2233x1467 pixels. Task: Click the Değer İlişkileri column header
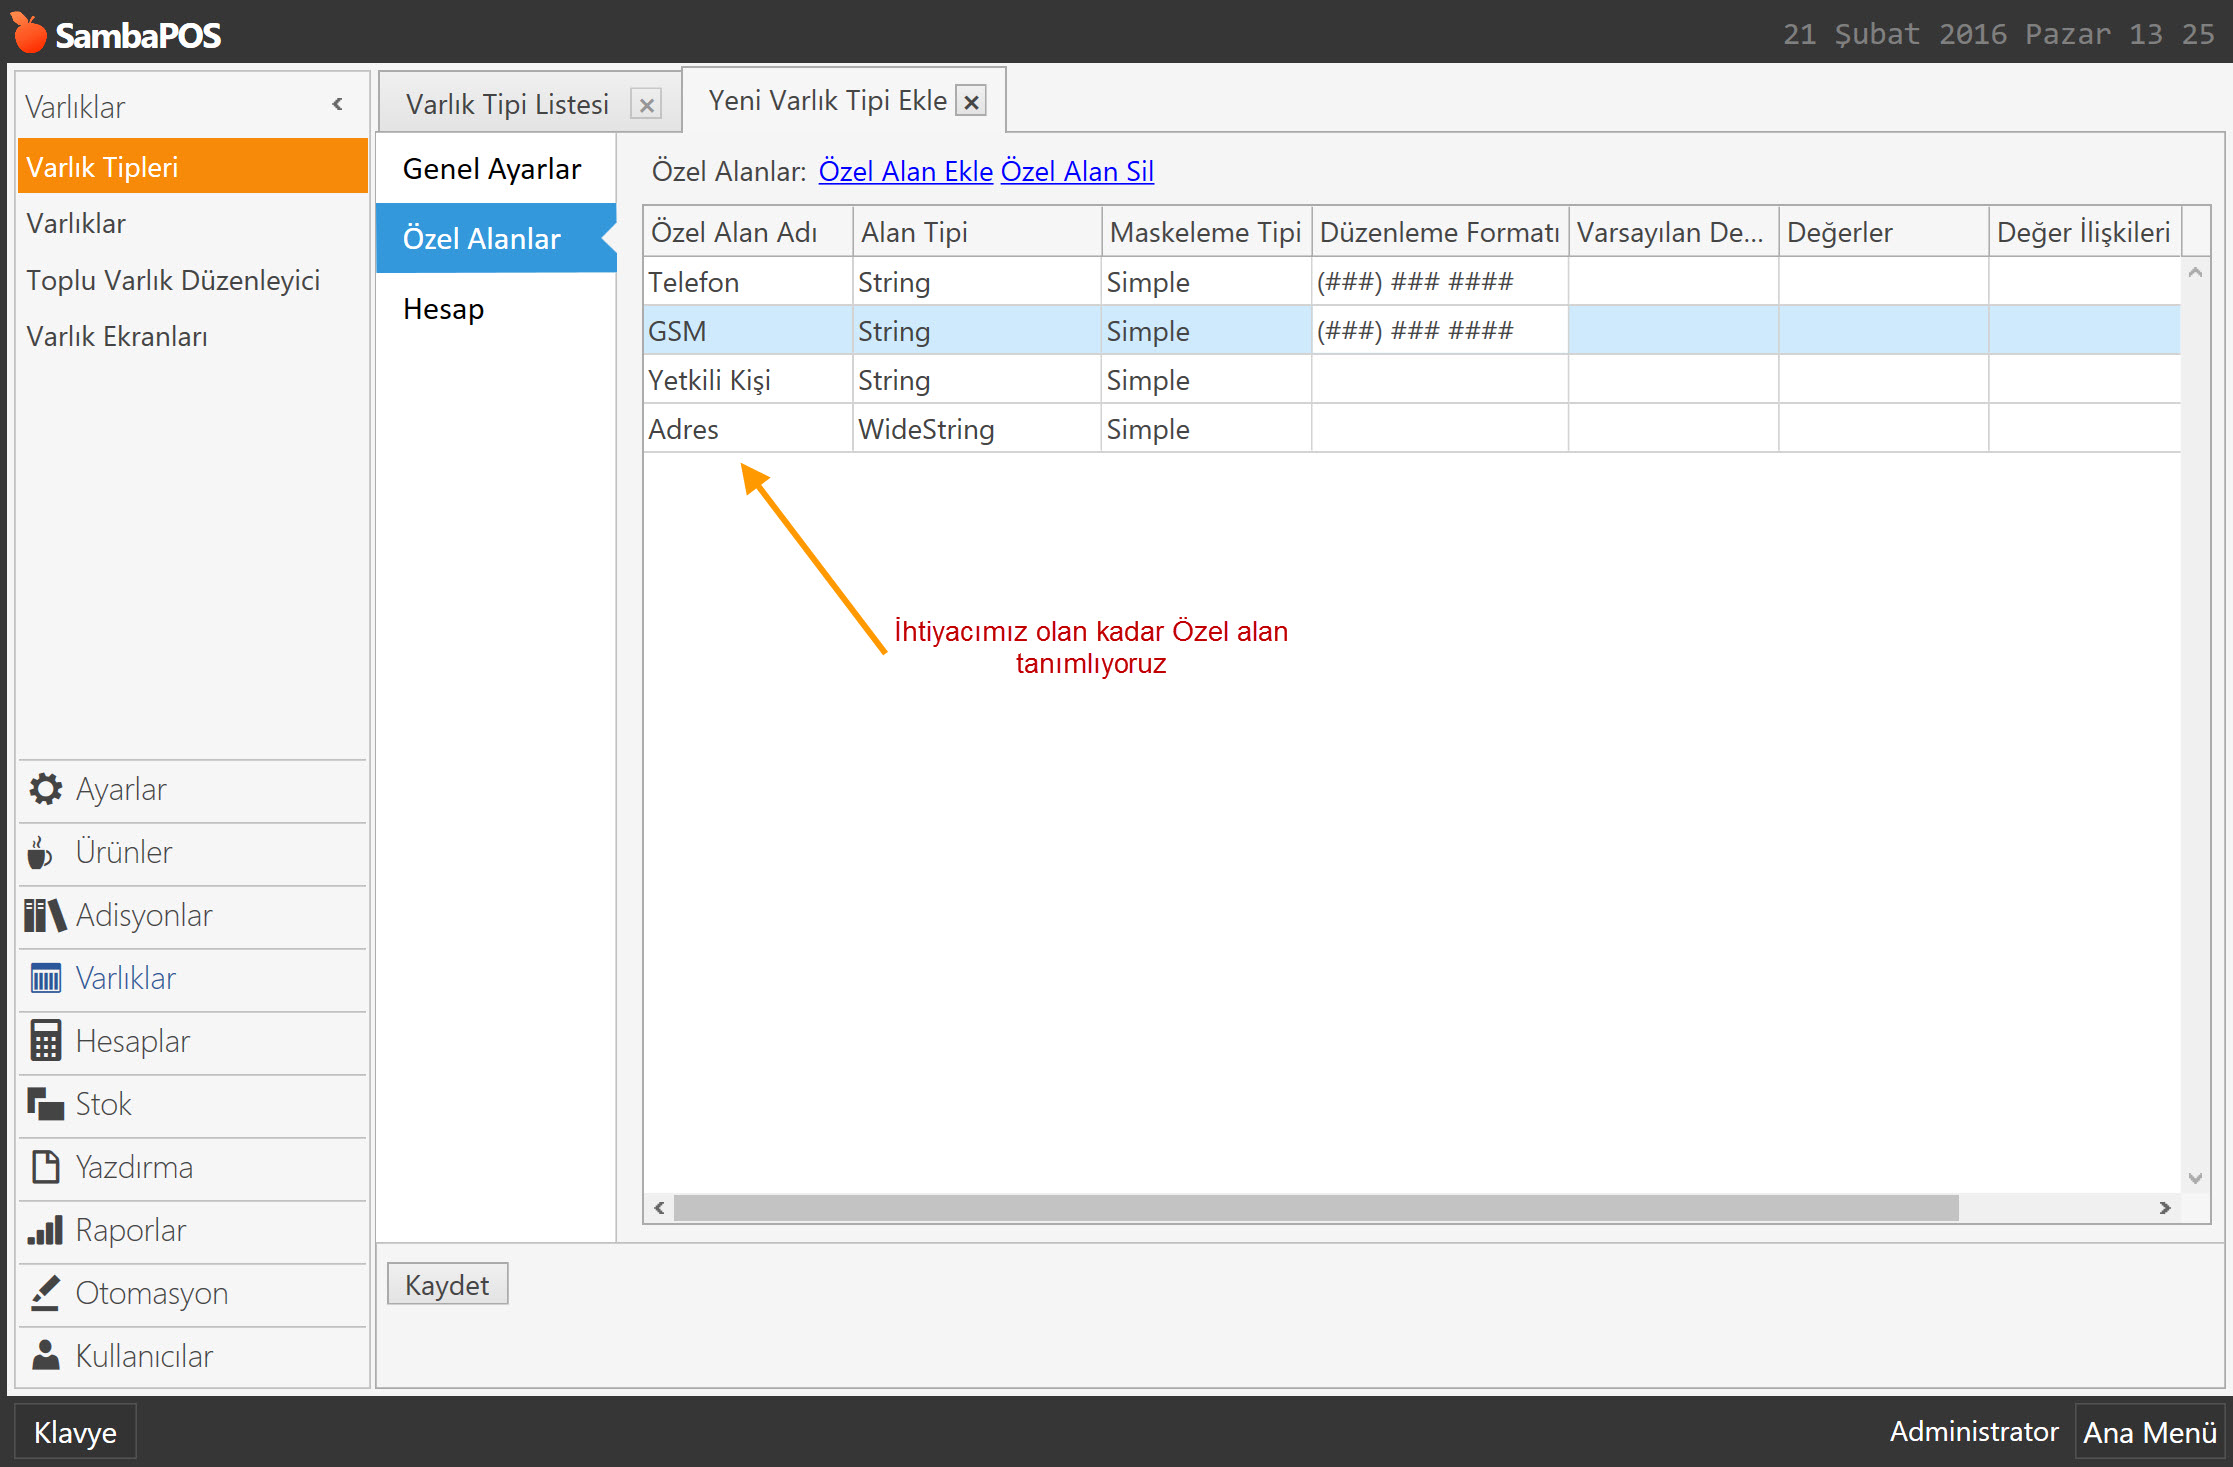[2085, 232]
